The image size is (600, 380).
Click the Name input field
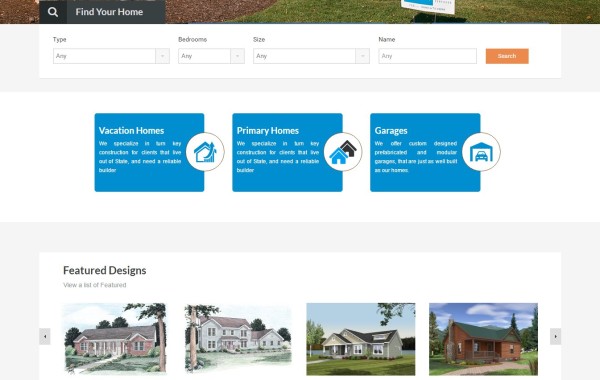pos(427,56)
